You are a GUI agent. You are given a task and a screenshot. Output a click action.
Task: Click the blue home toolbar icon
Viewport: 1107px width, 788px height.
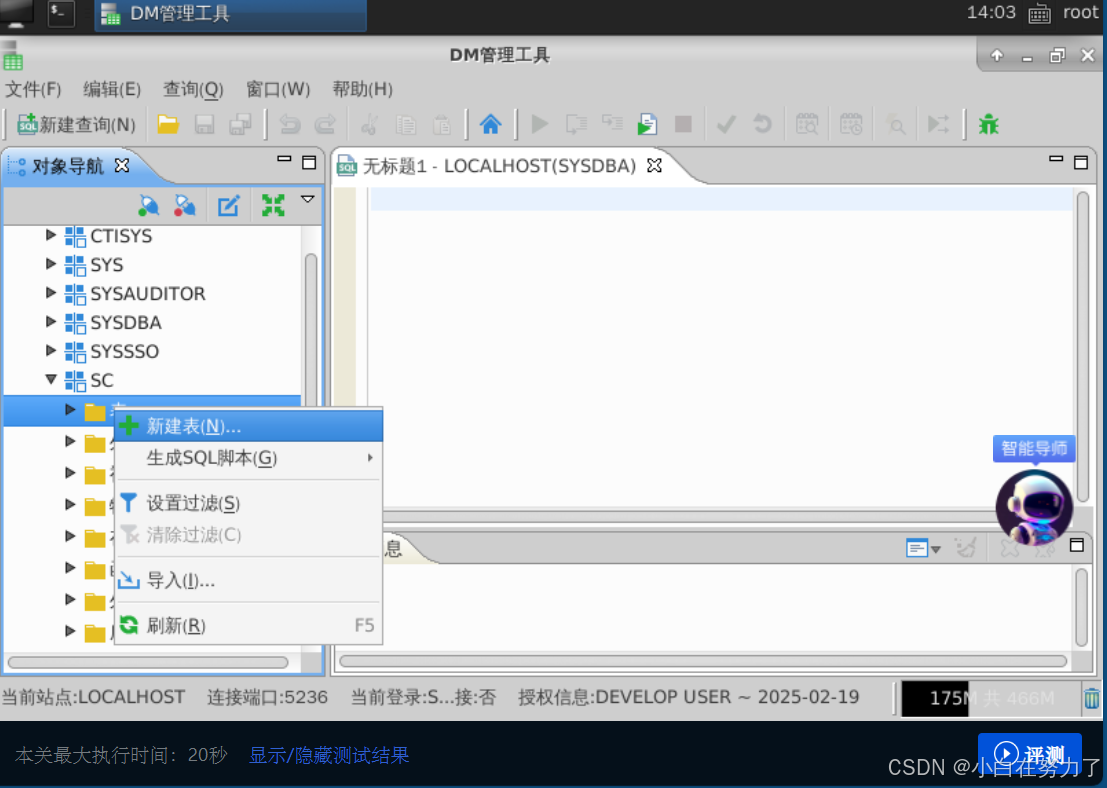491,125
